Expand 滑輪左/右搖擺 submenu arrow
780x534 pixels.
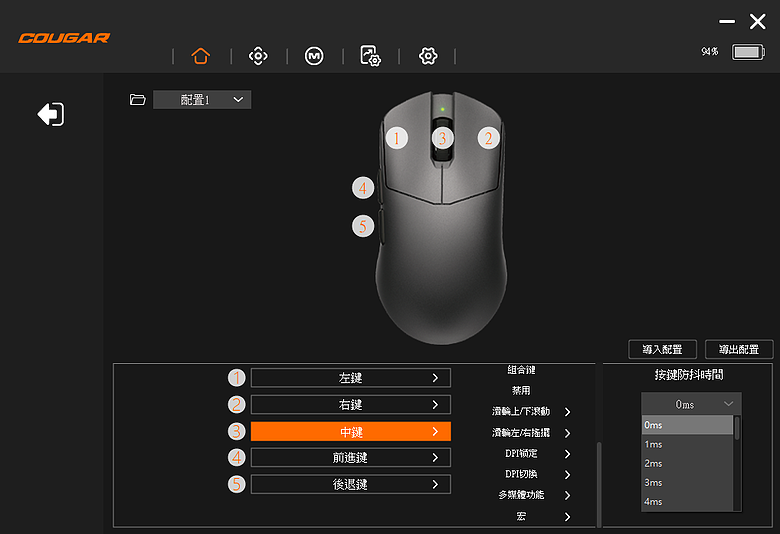coord(568,433)
